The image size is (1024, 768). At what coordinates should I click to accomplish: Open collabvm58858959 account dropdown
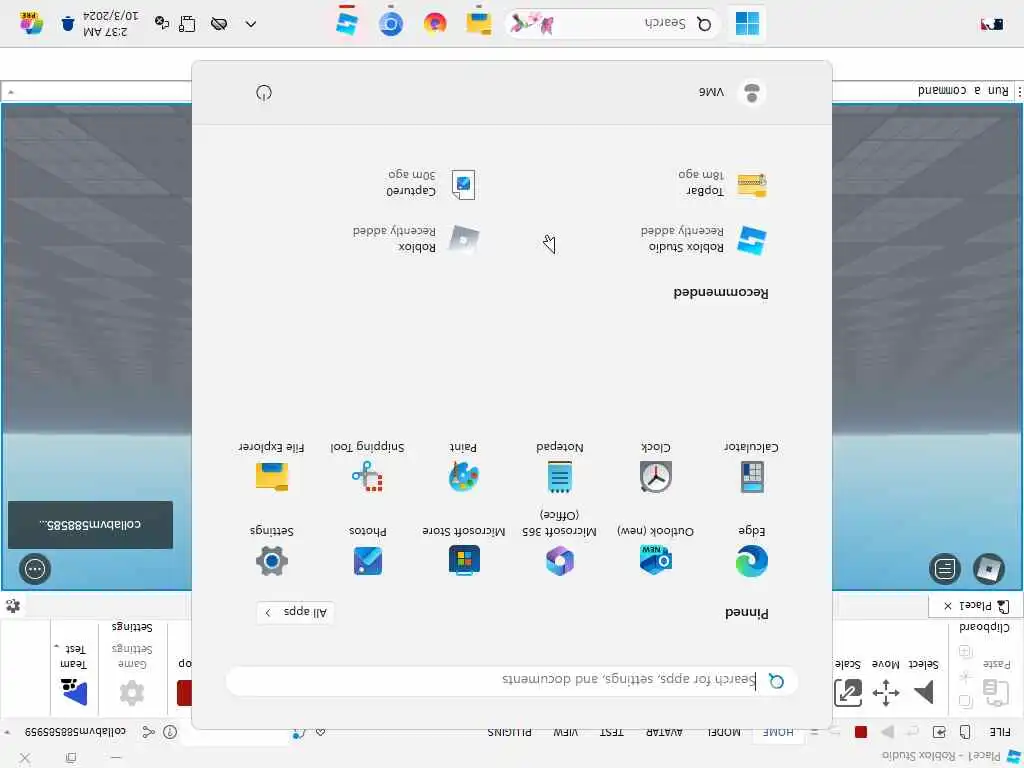[69, 732]
